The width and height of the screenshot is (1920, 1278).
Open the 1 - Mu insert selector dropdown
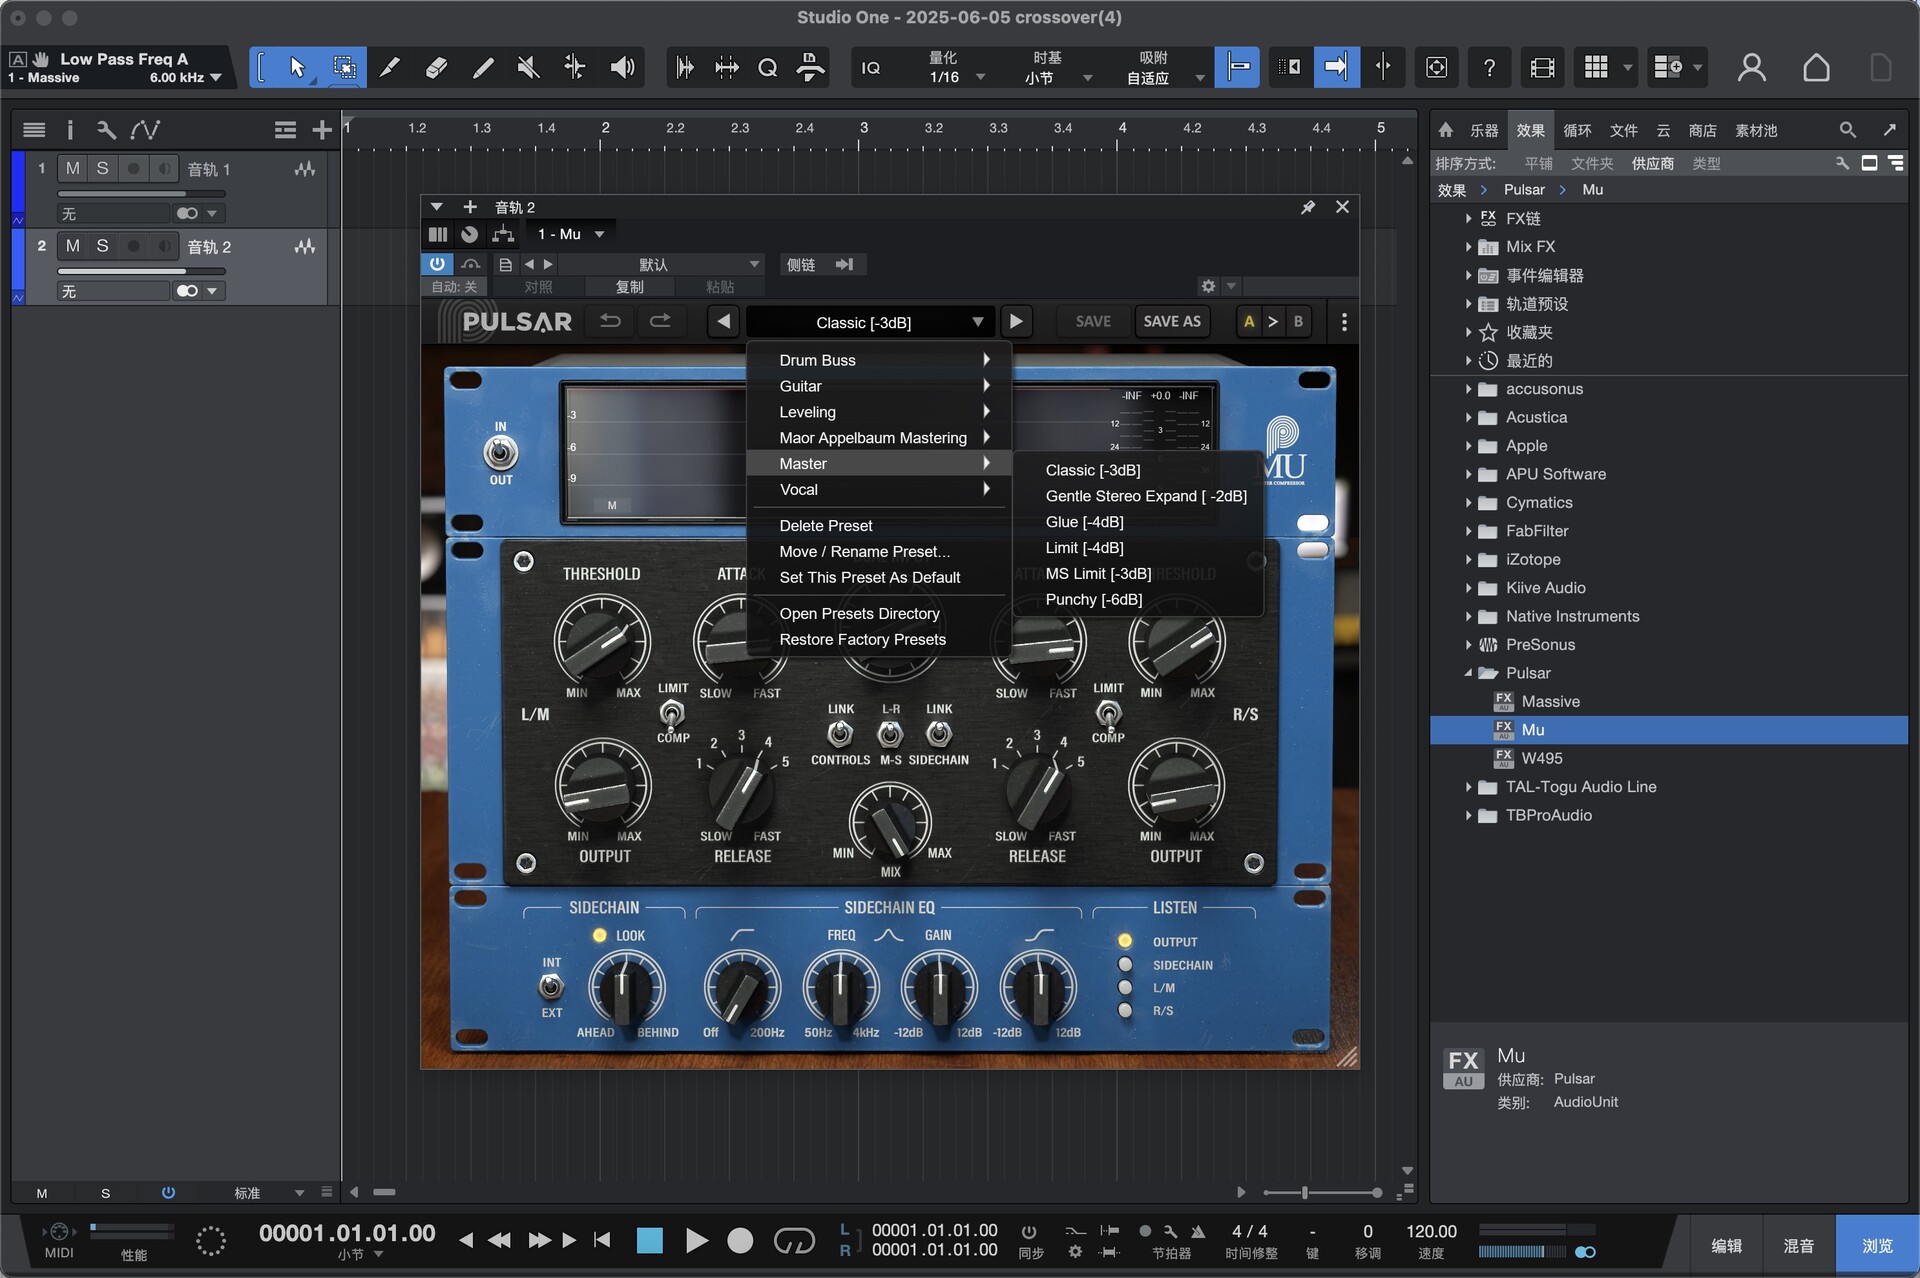tap(571, 234)
